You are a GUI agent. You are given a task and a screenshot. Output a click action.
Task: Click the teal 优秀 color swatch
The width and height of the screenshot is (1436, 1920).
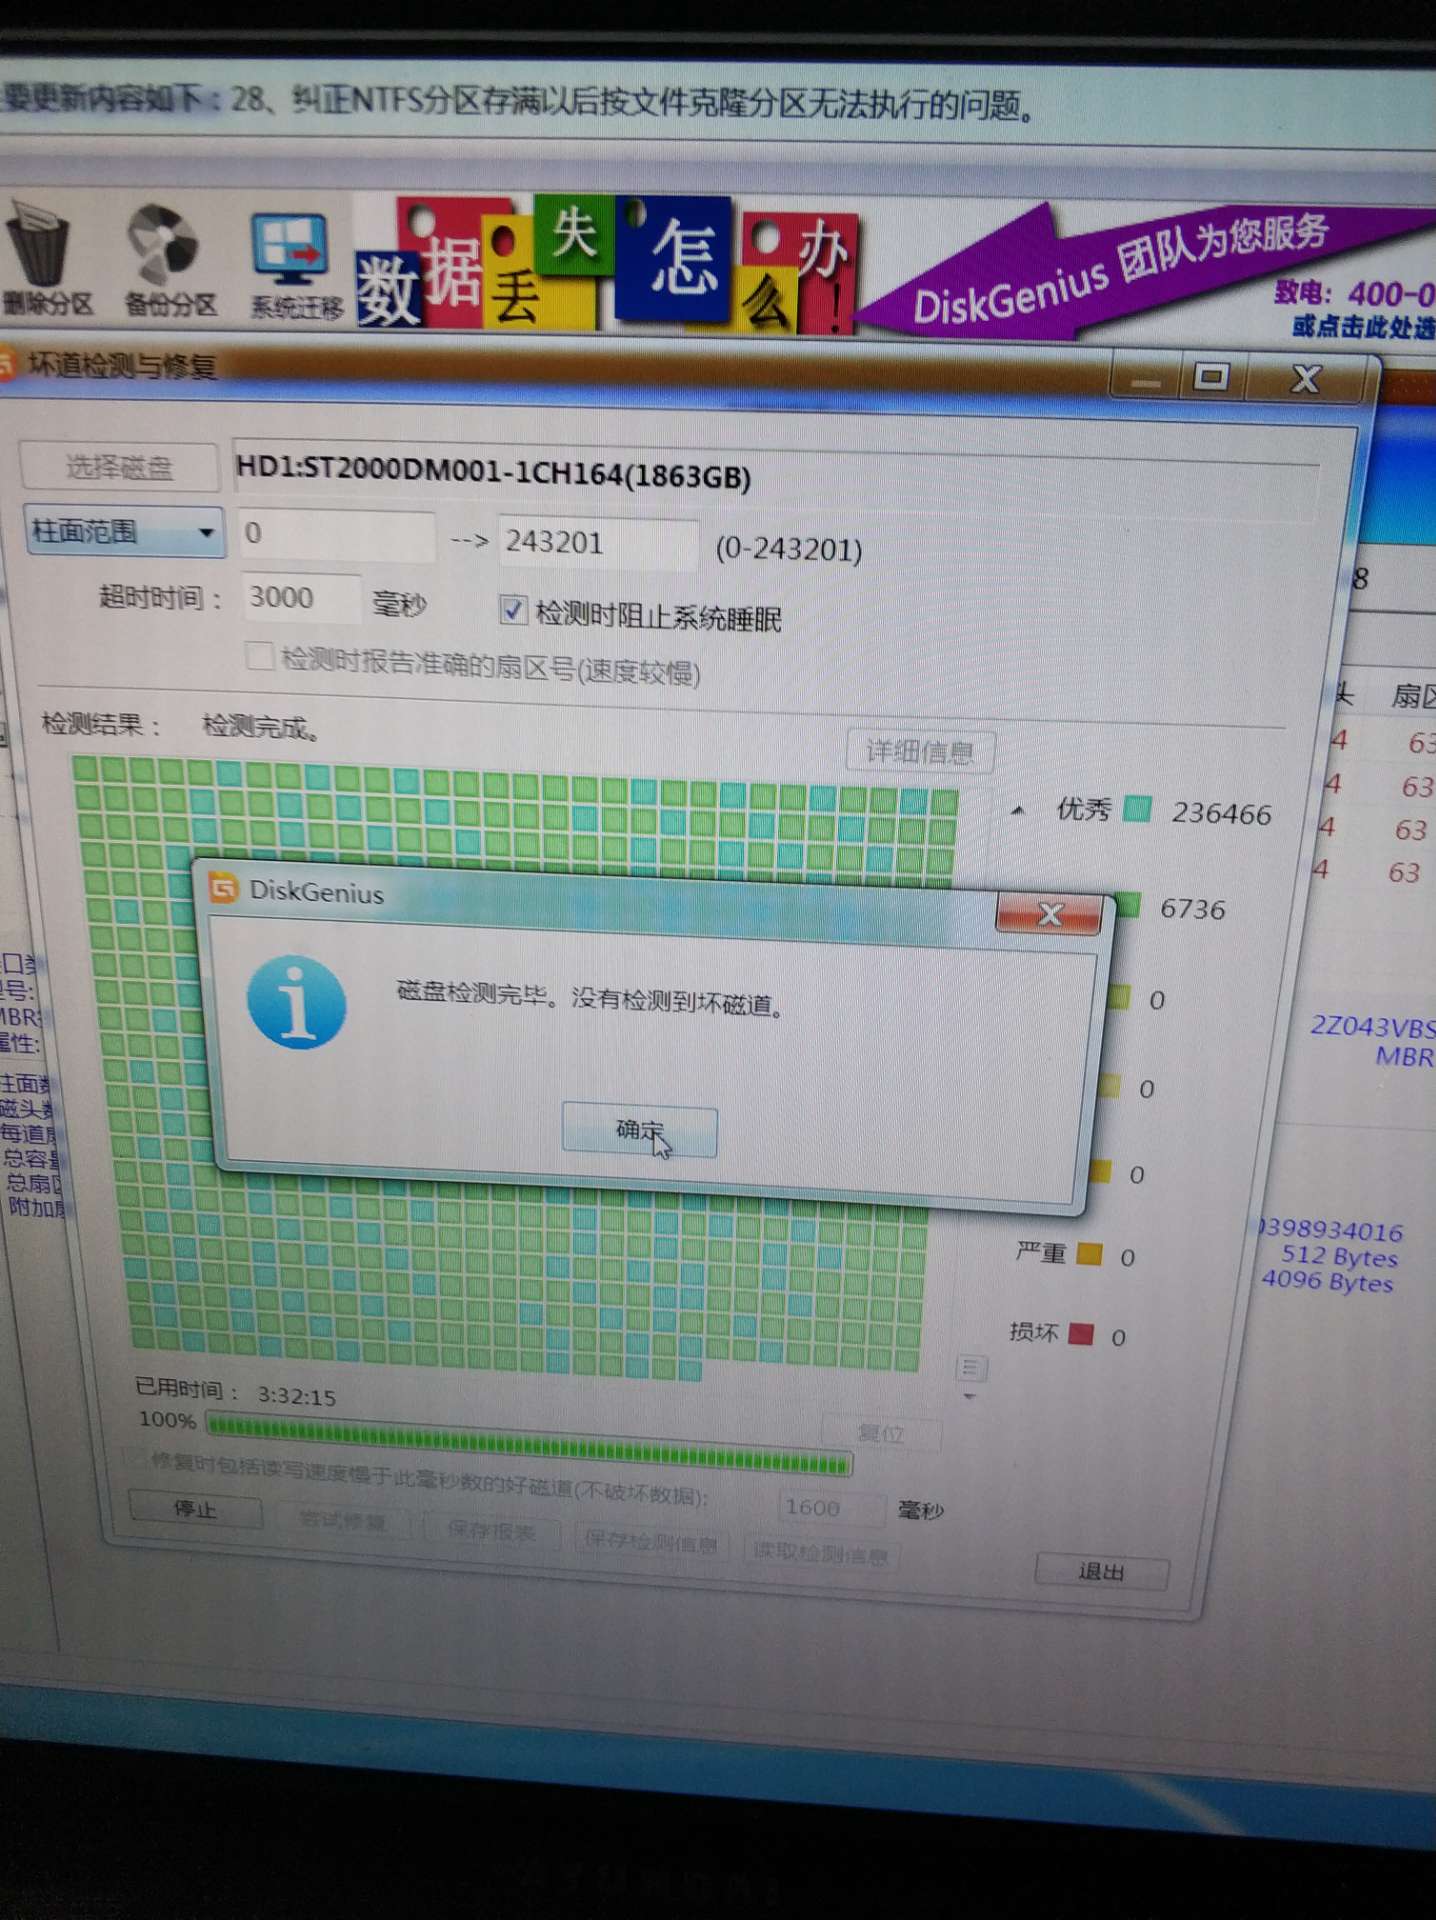[1137, 809]
